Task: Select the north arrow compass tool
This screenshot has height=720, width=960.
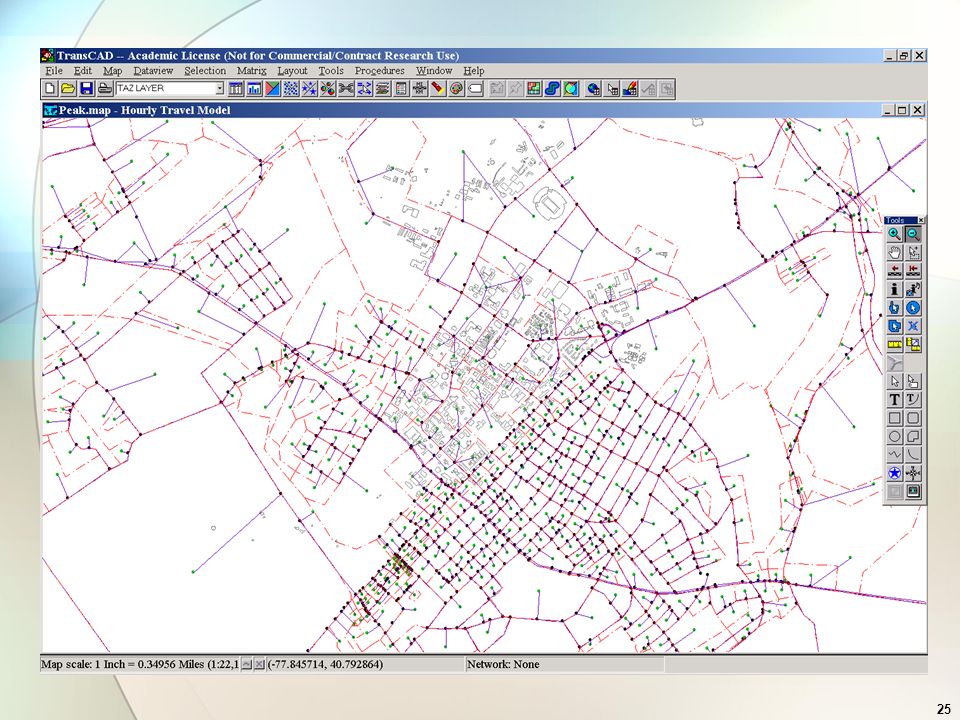Action: pos(913,473)
